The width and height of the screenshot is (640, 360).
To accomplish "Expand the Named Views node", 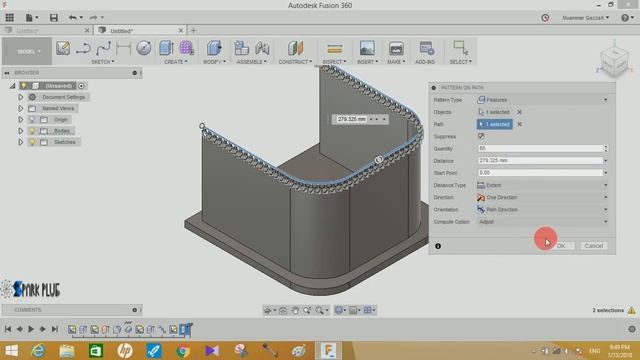I will pyautogui.click(x=20, y=109).
